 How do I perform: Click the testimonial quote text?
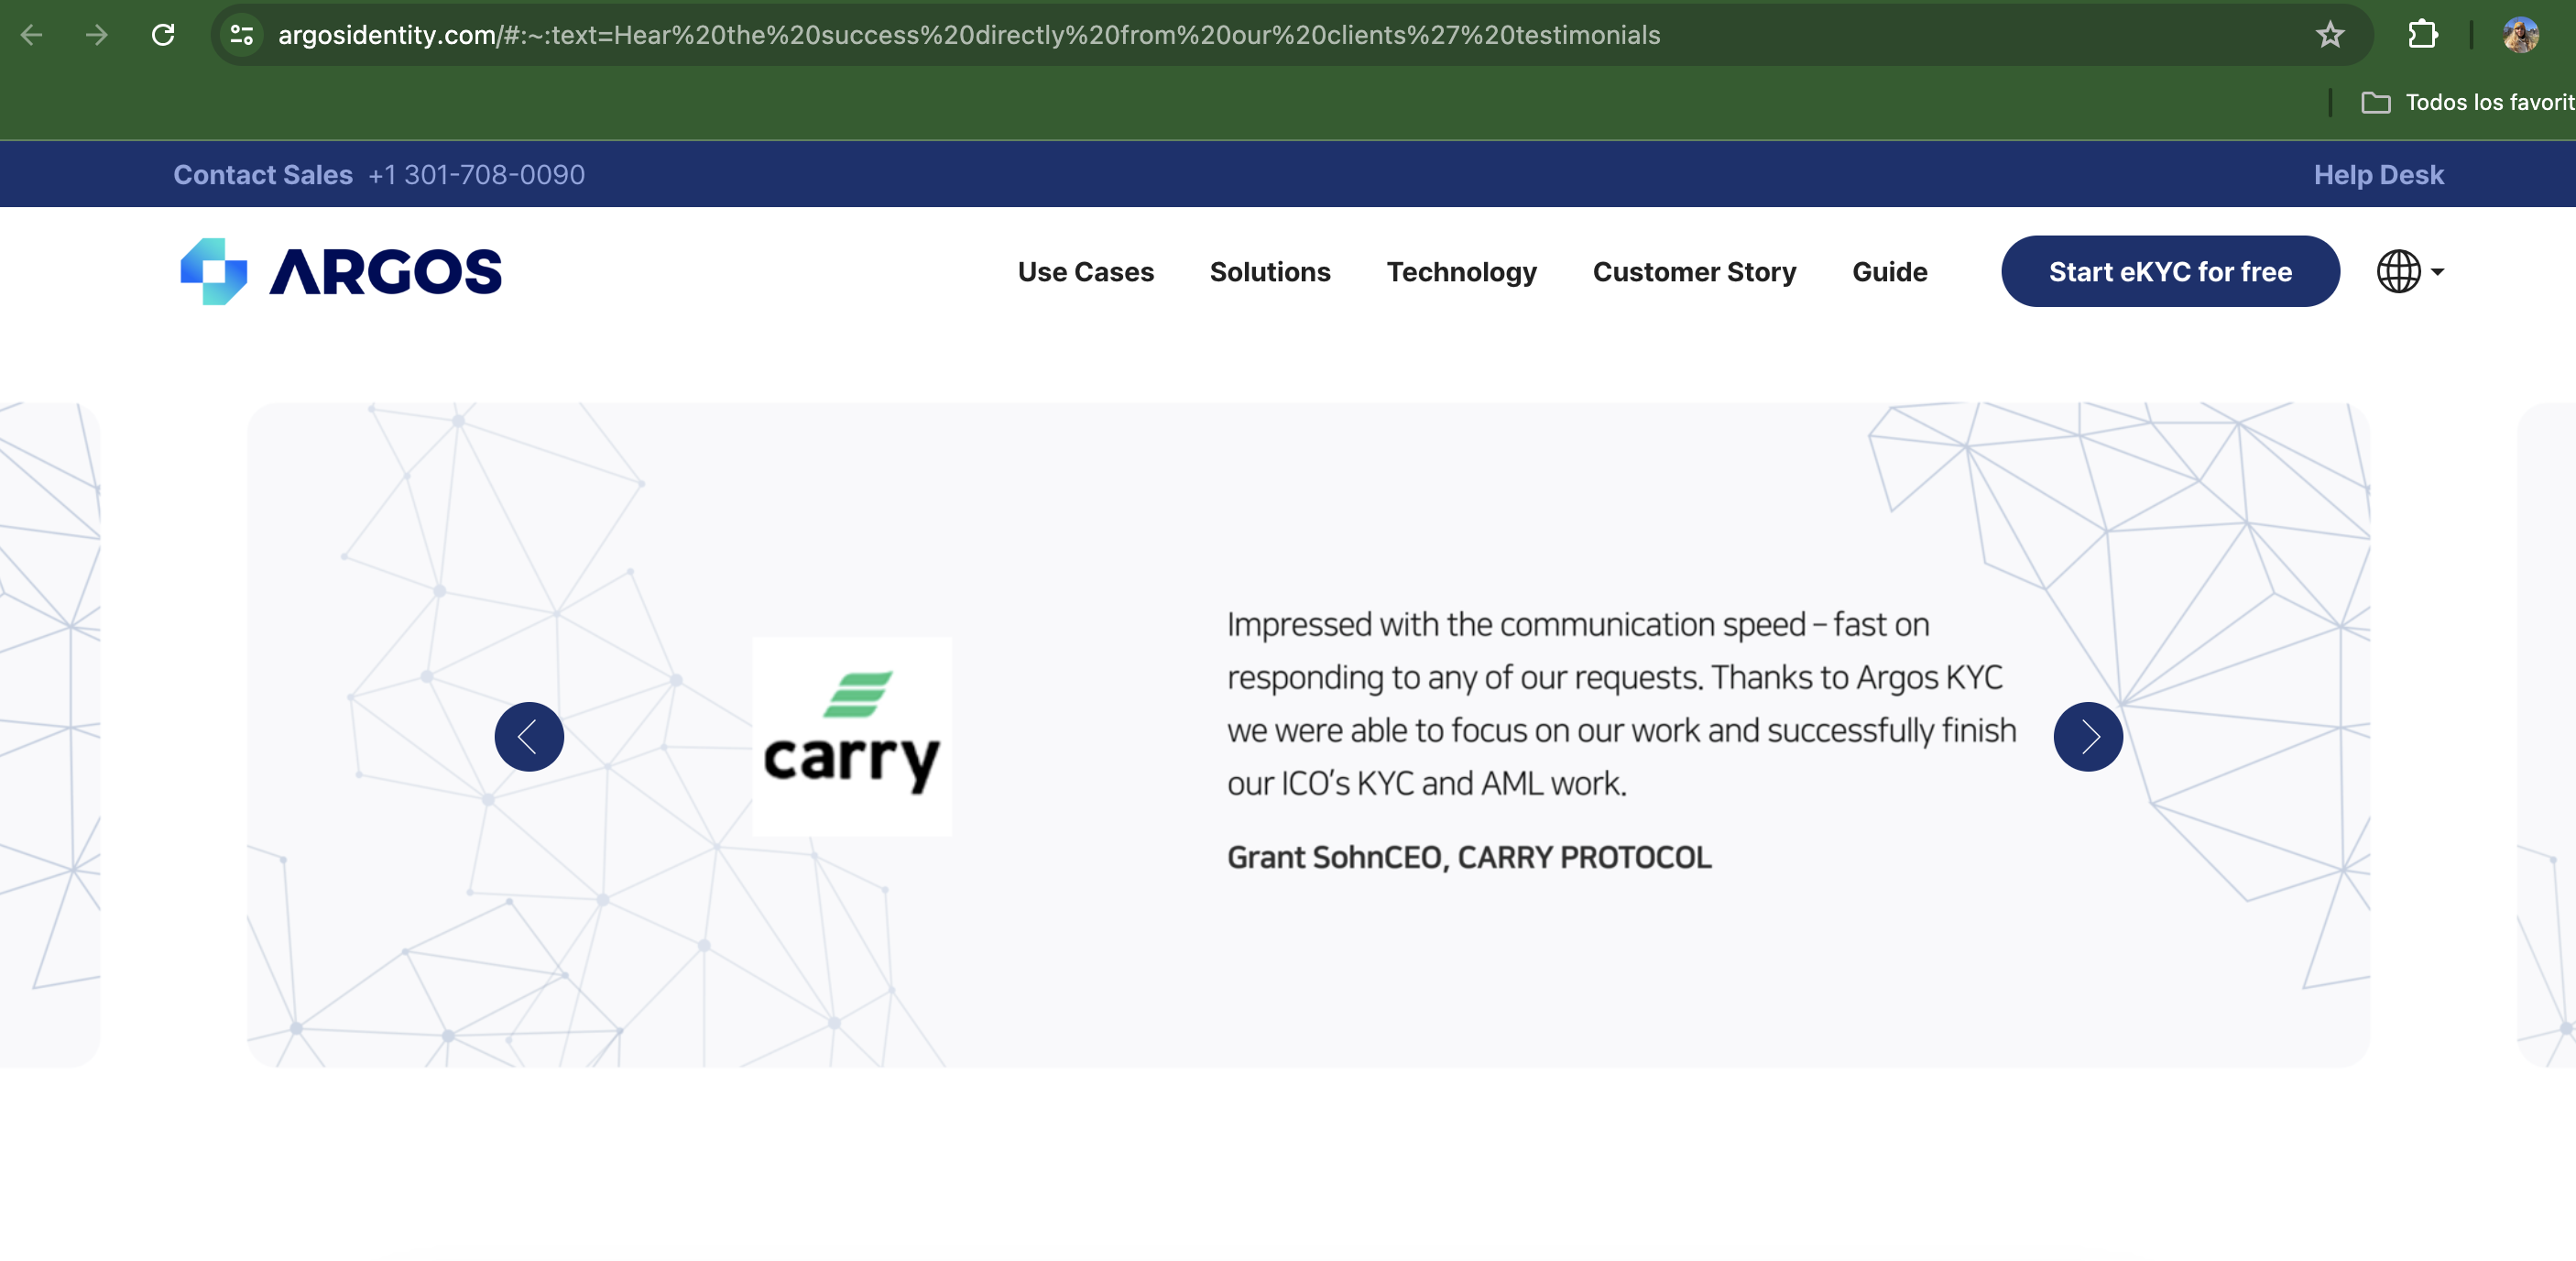tap(1621, 703)
